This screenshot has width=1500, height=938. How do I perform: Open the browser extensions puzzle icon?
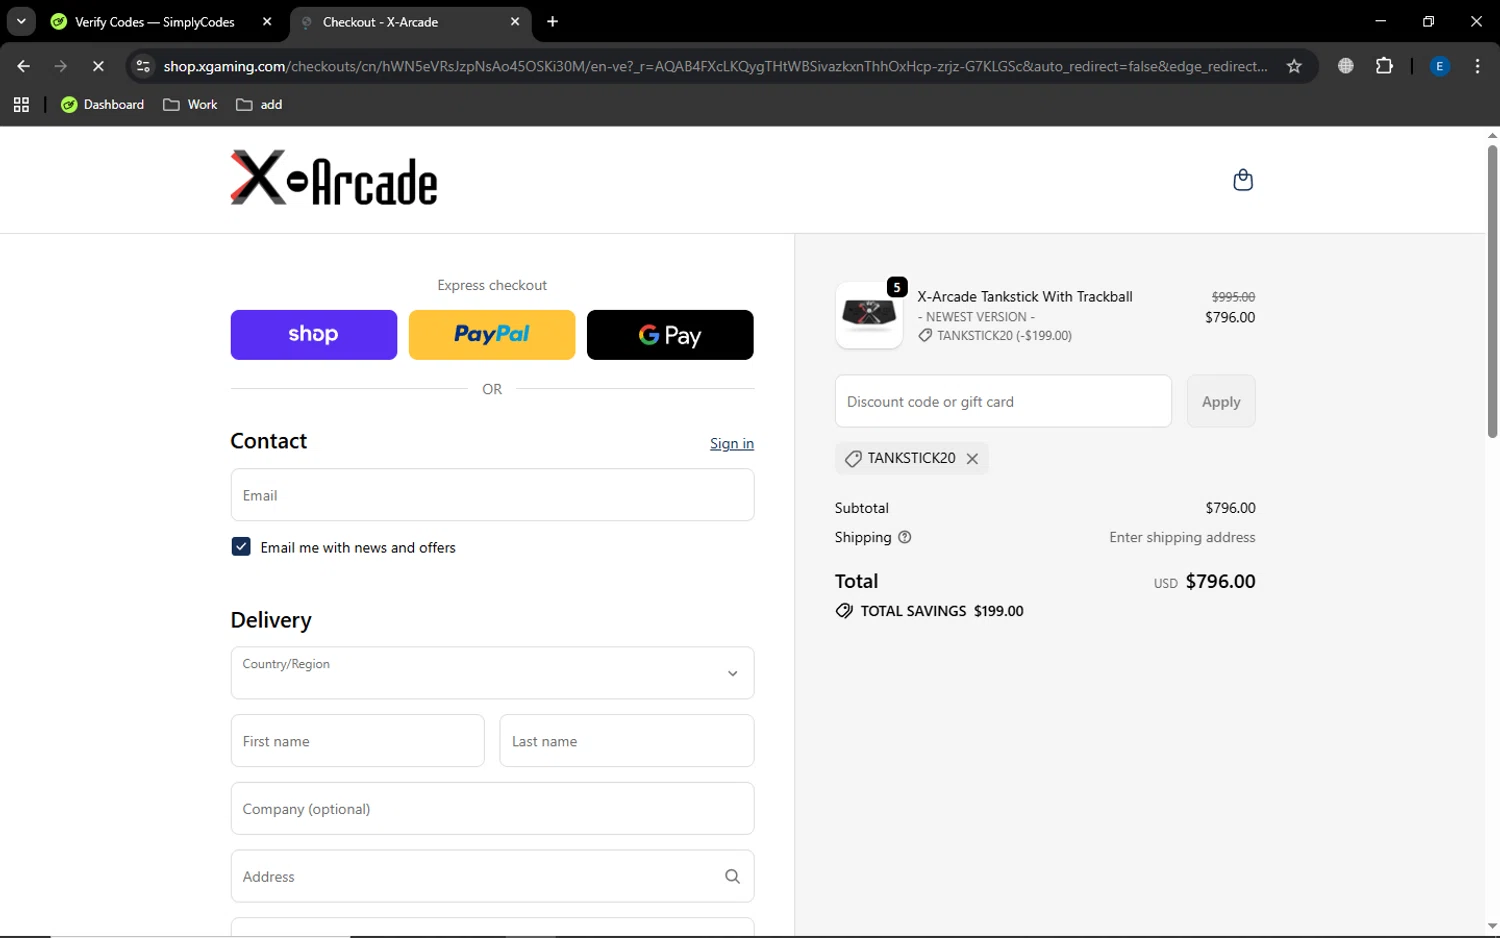pos(1384,66)
